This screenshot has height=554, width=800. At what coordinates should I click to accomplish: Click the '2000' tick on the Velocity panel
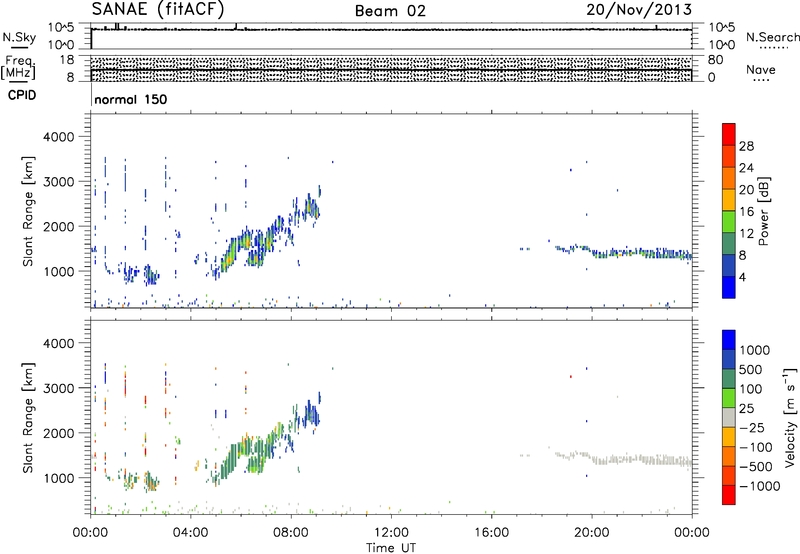coord(59,433)
